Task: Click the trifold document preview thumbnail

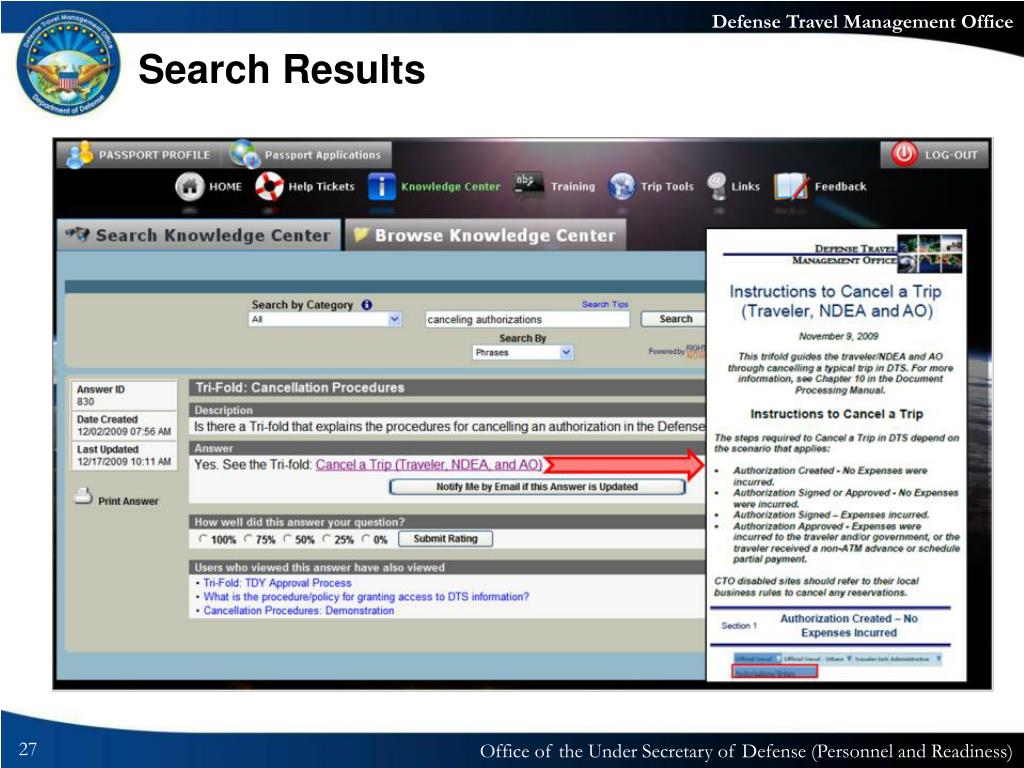Action: pyautogui.click(x=836, y=455)
